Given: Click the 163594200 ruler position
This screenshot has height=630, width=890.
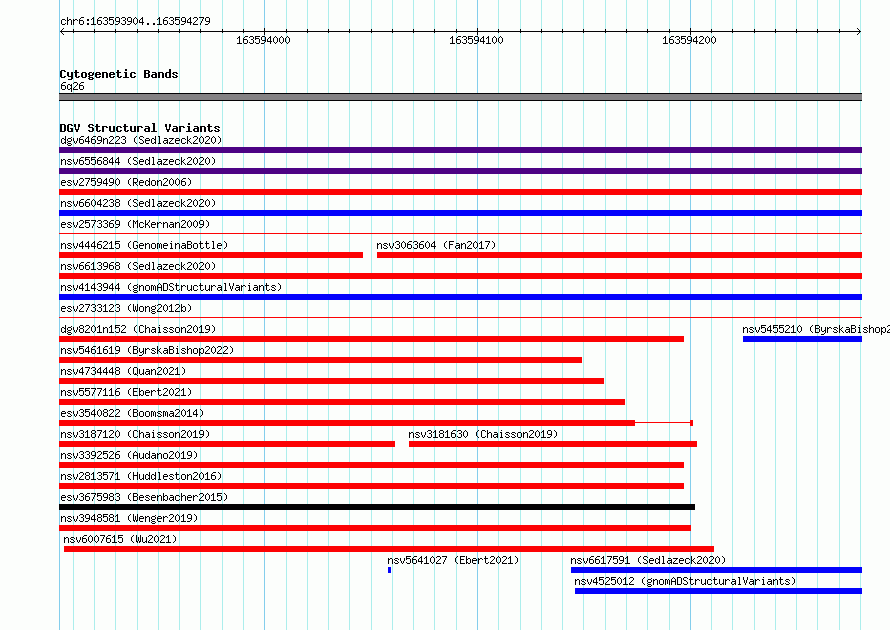Looking at the screenshot, I should (x=689, y=40).
